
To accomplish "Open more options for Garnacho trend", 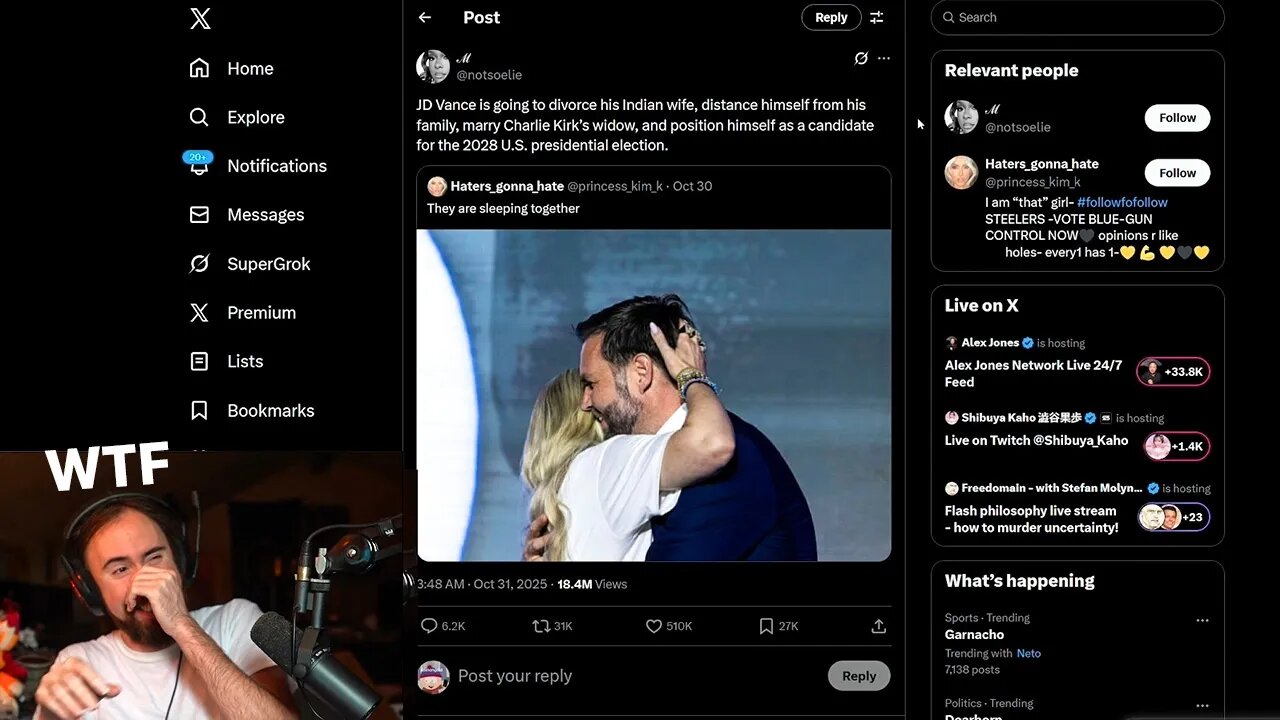I will click(x=1202, y=620).
